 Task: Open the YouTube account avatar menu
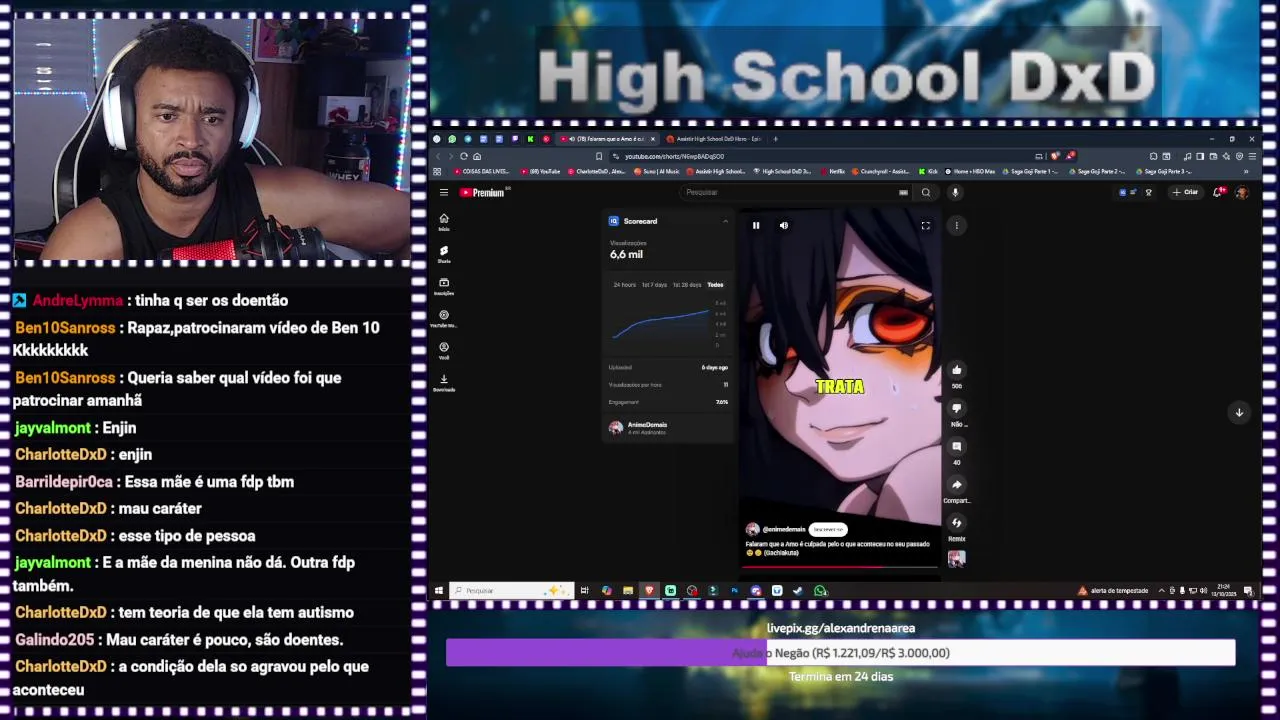[x=1242, y=192]
